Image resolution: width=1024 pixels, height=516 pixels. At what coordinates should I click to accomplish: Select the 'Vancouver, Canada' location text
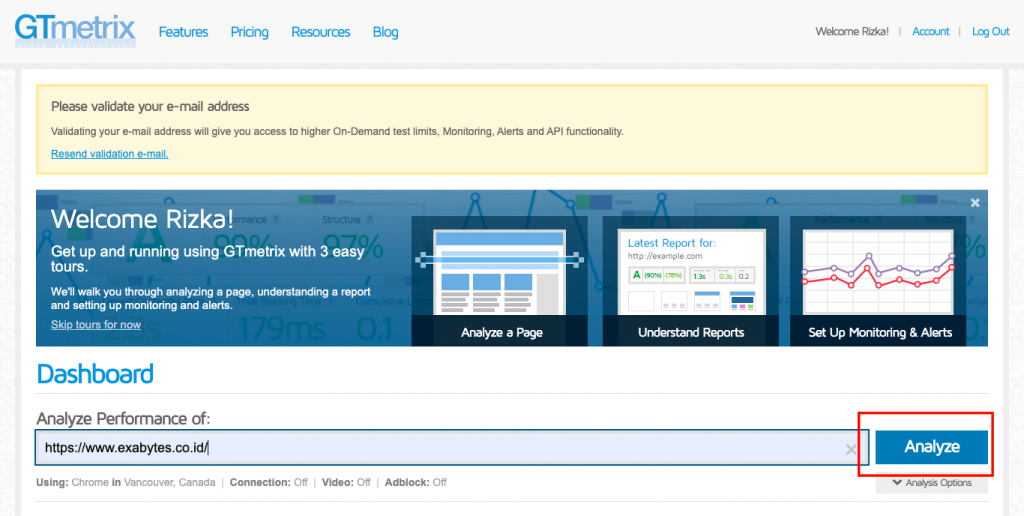pos(170,483)
